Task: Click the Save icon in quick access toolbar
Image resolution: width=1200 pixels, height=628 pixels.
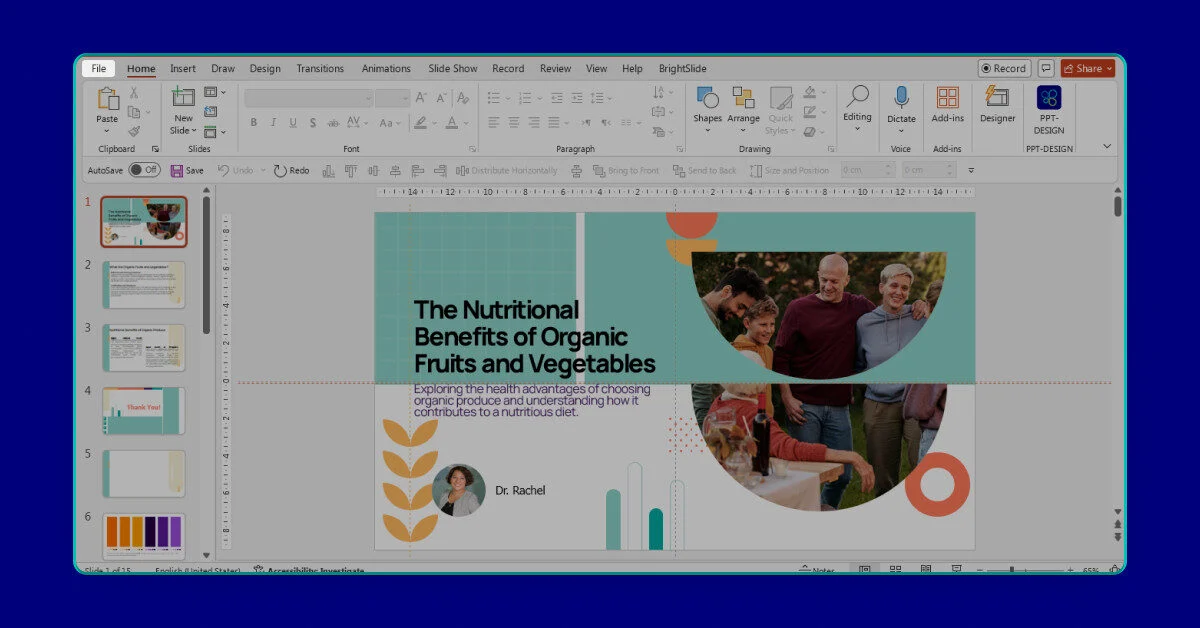Action: coord(177,171)
